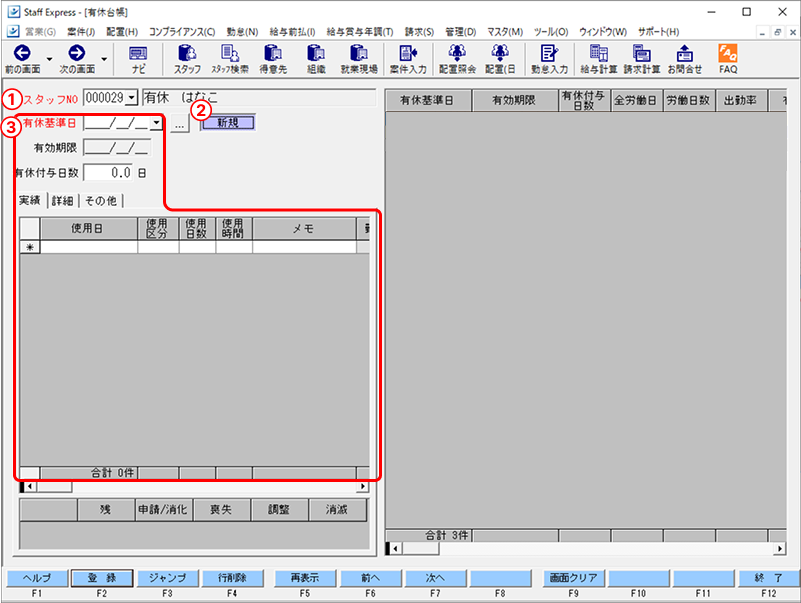The height and width of the screenshot is (603, 801).
Task: Click the 次へ F7 button
Action: coord(435,578)
